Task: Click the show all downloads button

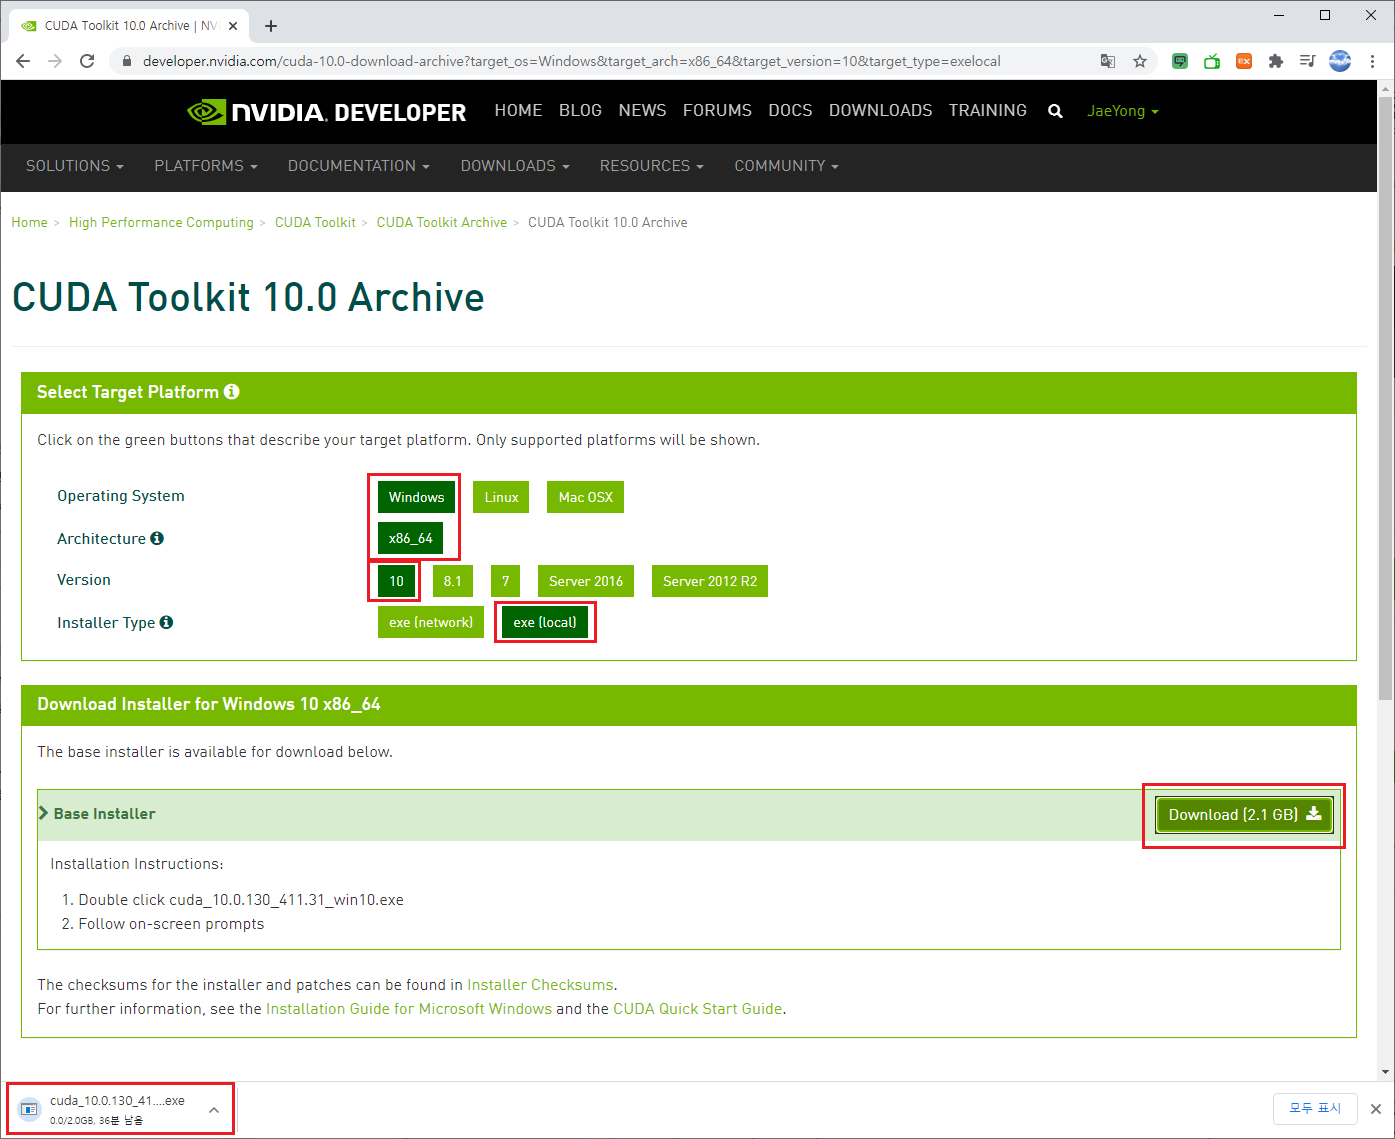Action: pyautogui.click(x=1315, y=1108)
